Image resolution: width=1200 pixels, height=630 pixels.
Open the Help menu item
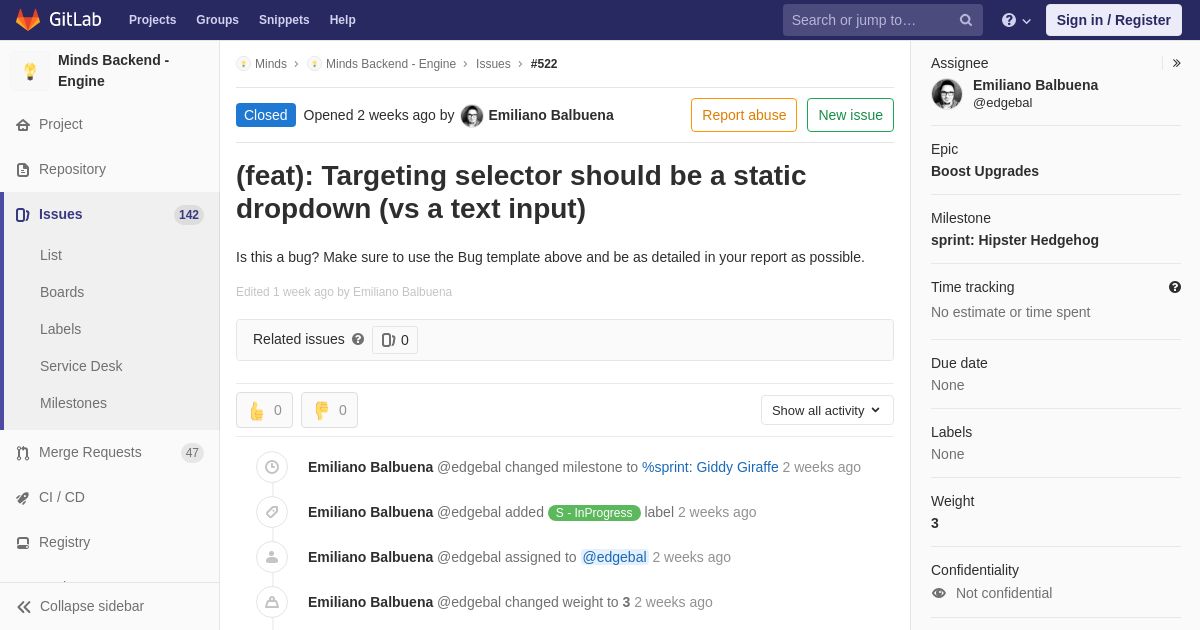343,20
